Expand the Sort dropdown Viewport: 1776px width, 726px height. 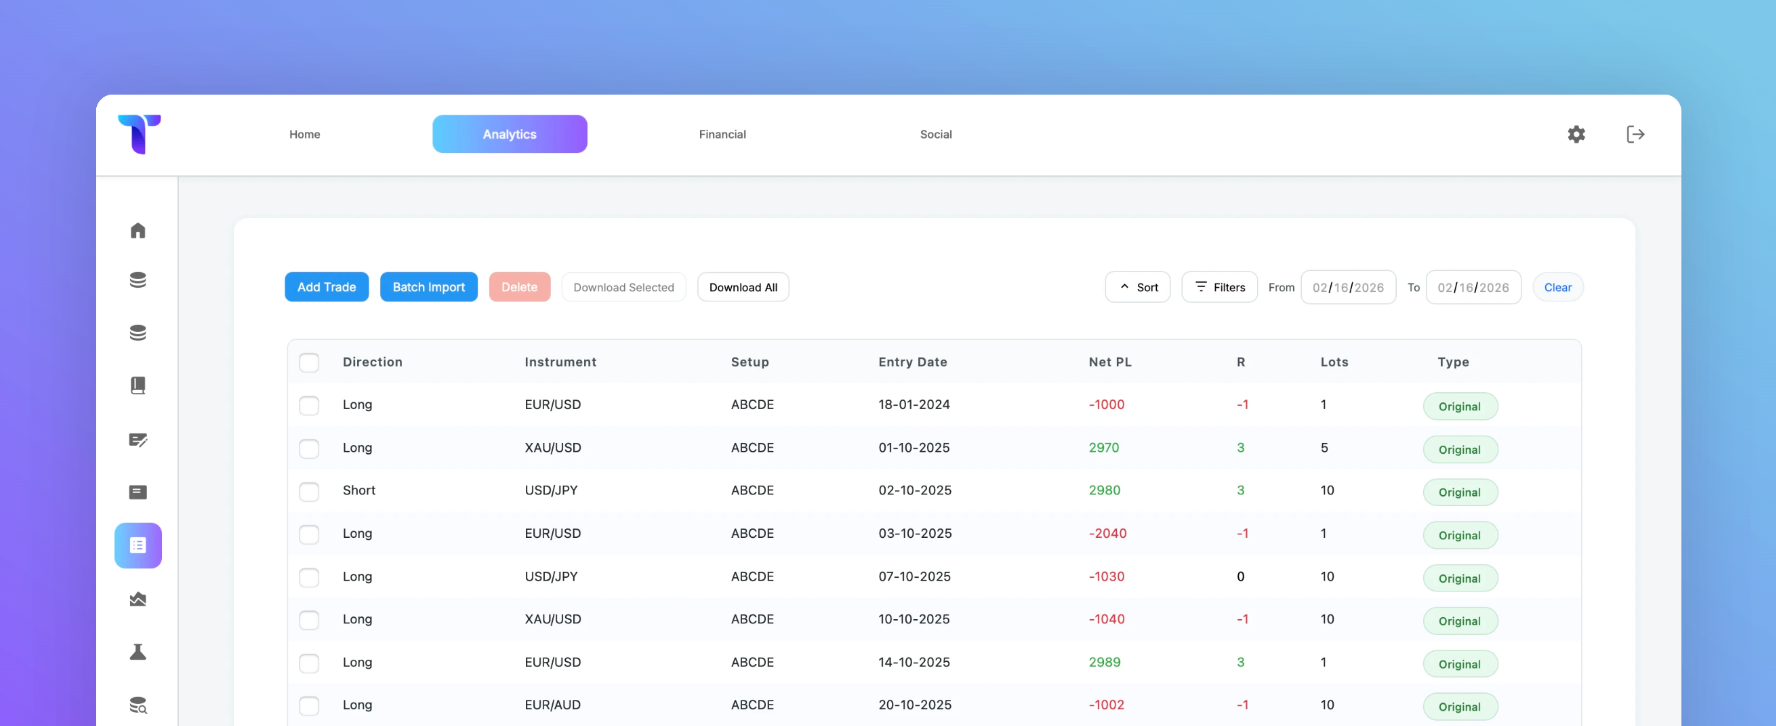1138,287
